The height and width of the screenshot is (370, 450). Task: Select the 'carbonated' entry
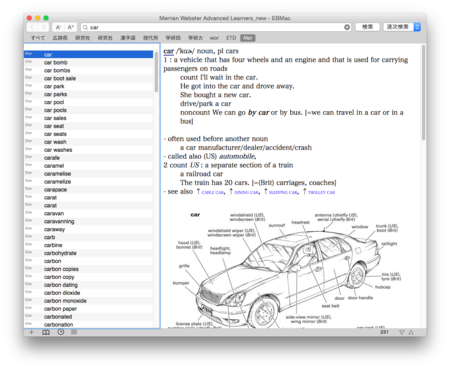click(x=88, y=317)
